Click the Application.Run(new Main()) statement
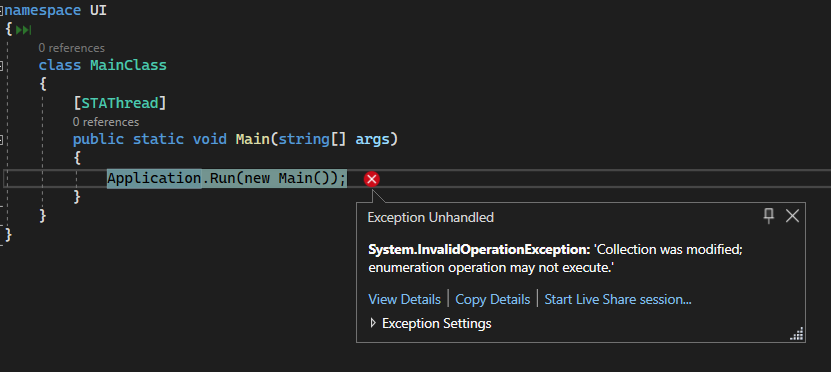This screenshot has height=372, width=831. 227,179
